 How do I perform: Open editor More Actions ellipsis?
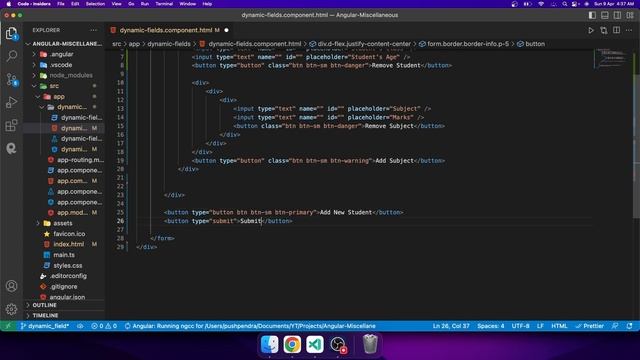point(629,30)
